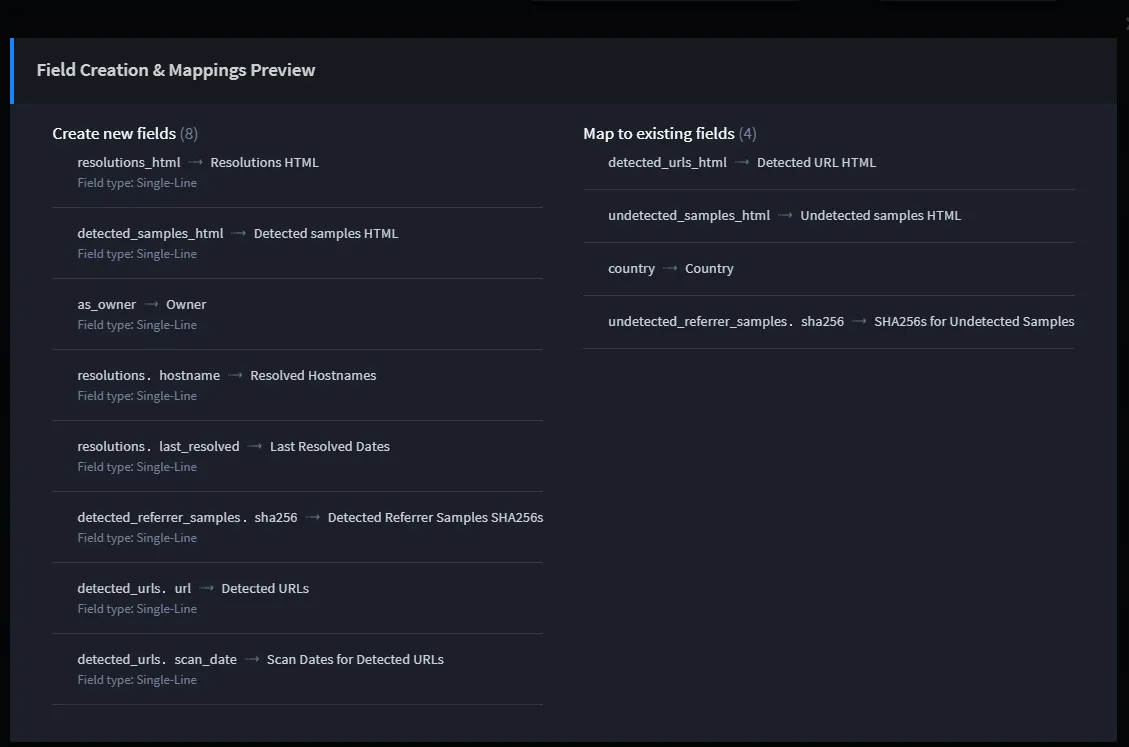Click the "resolutions. last_resolved" source field

[158, 447]
